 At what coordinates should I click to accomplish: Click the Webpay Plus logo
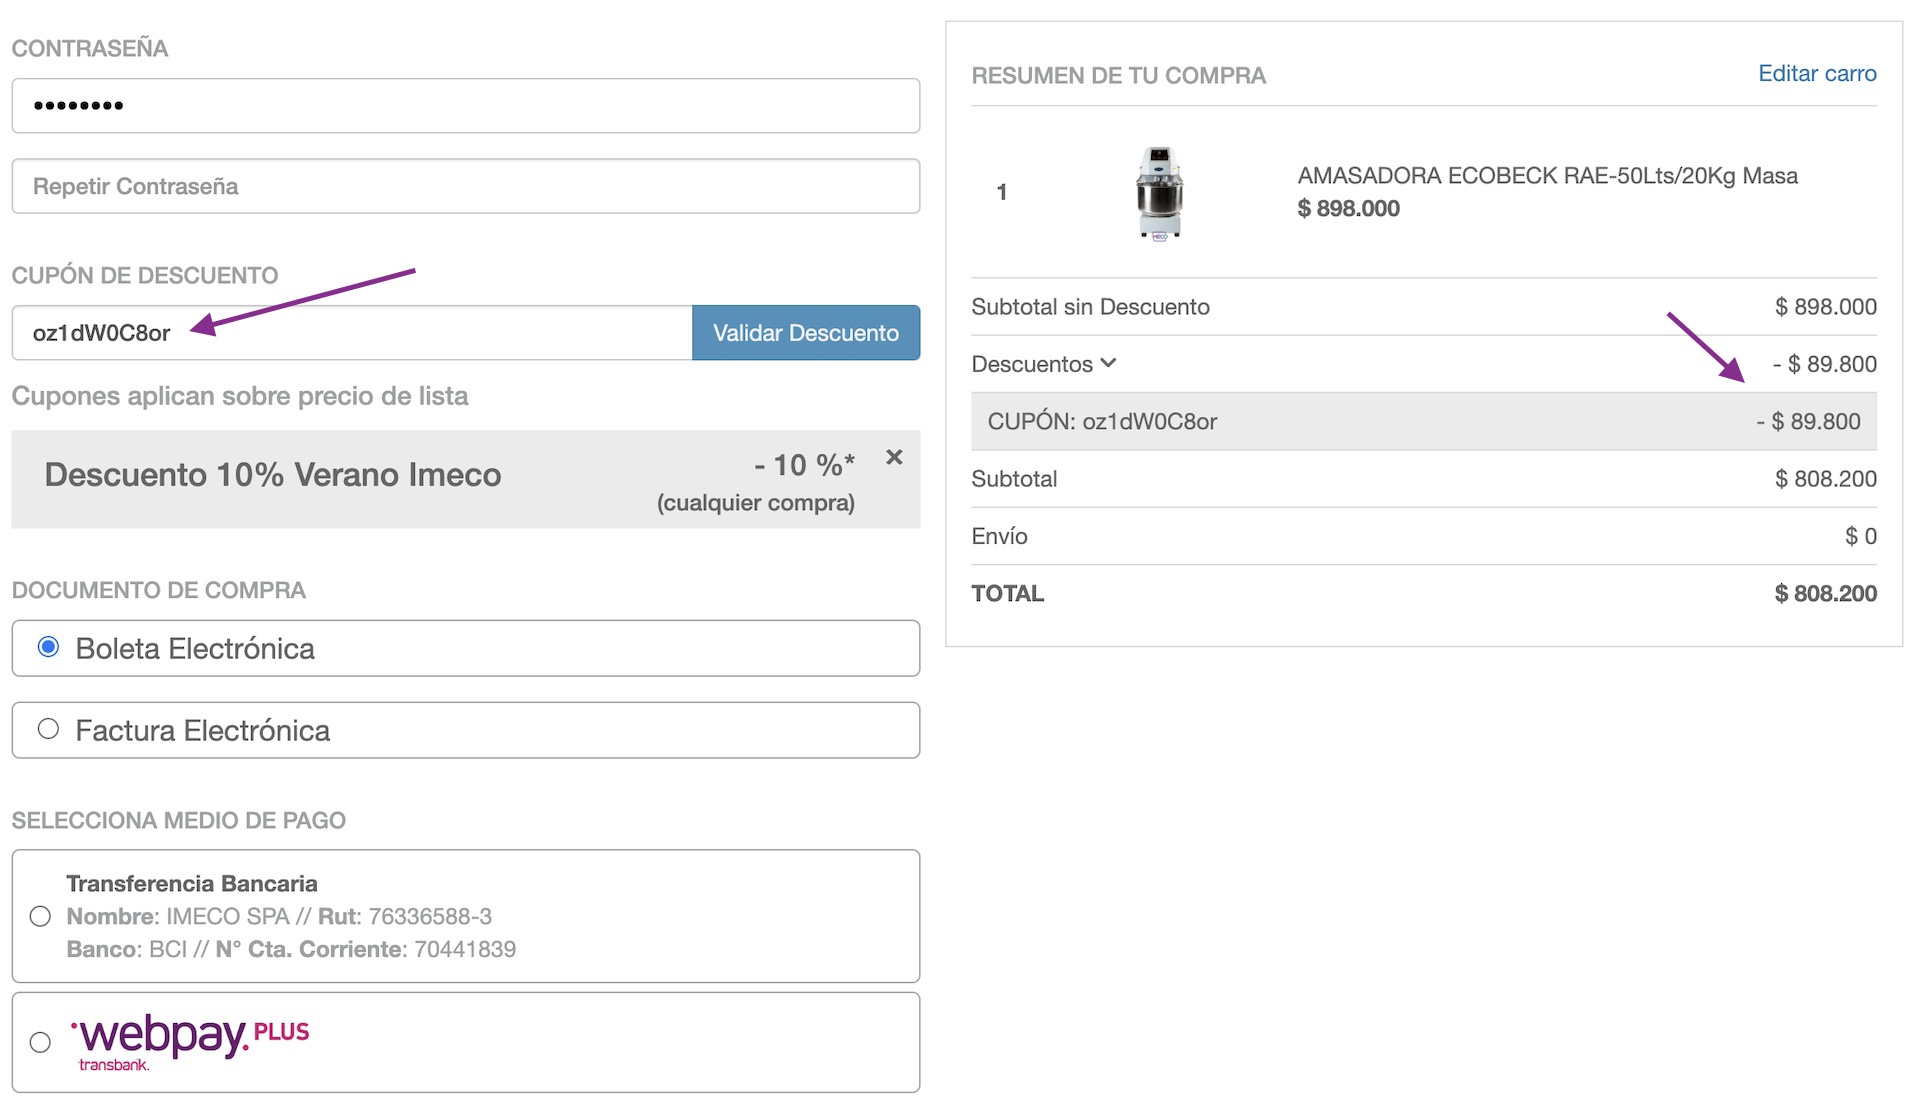190,1041
